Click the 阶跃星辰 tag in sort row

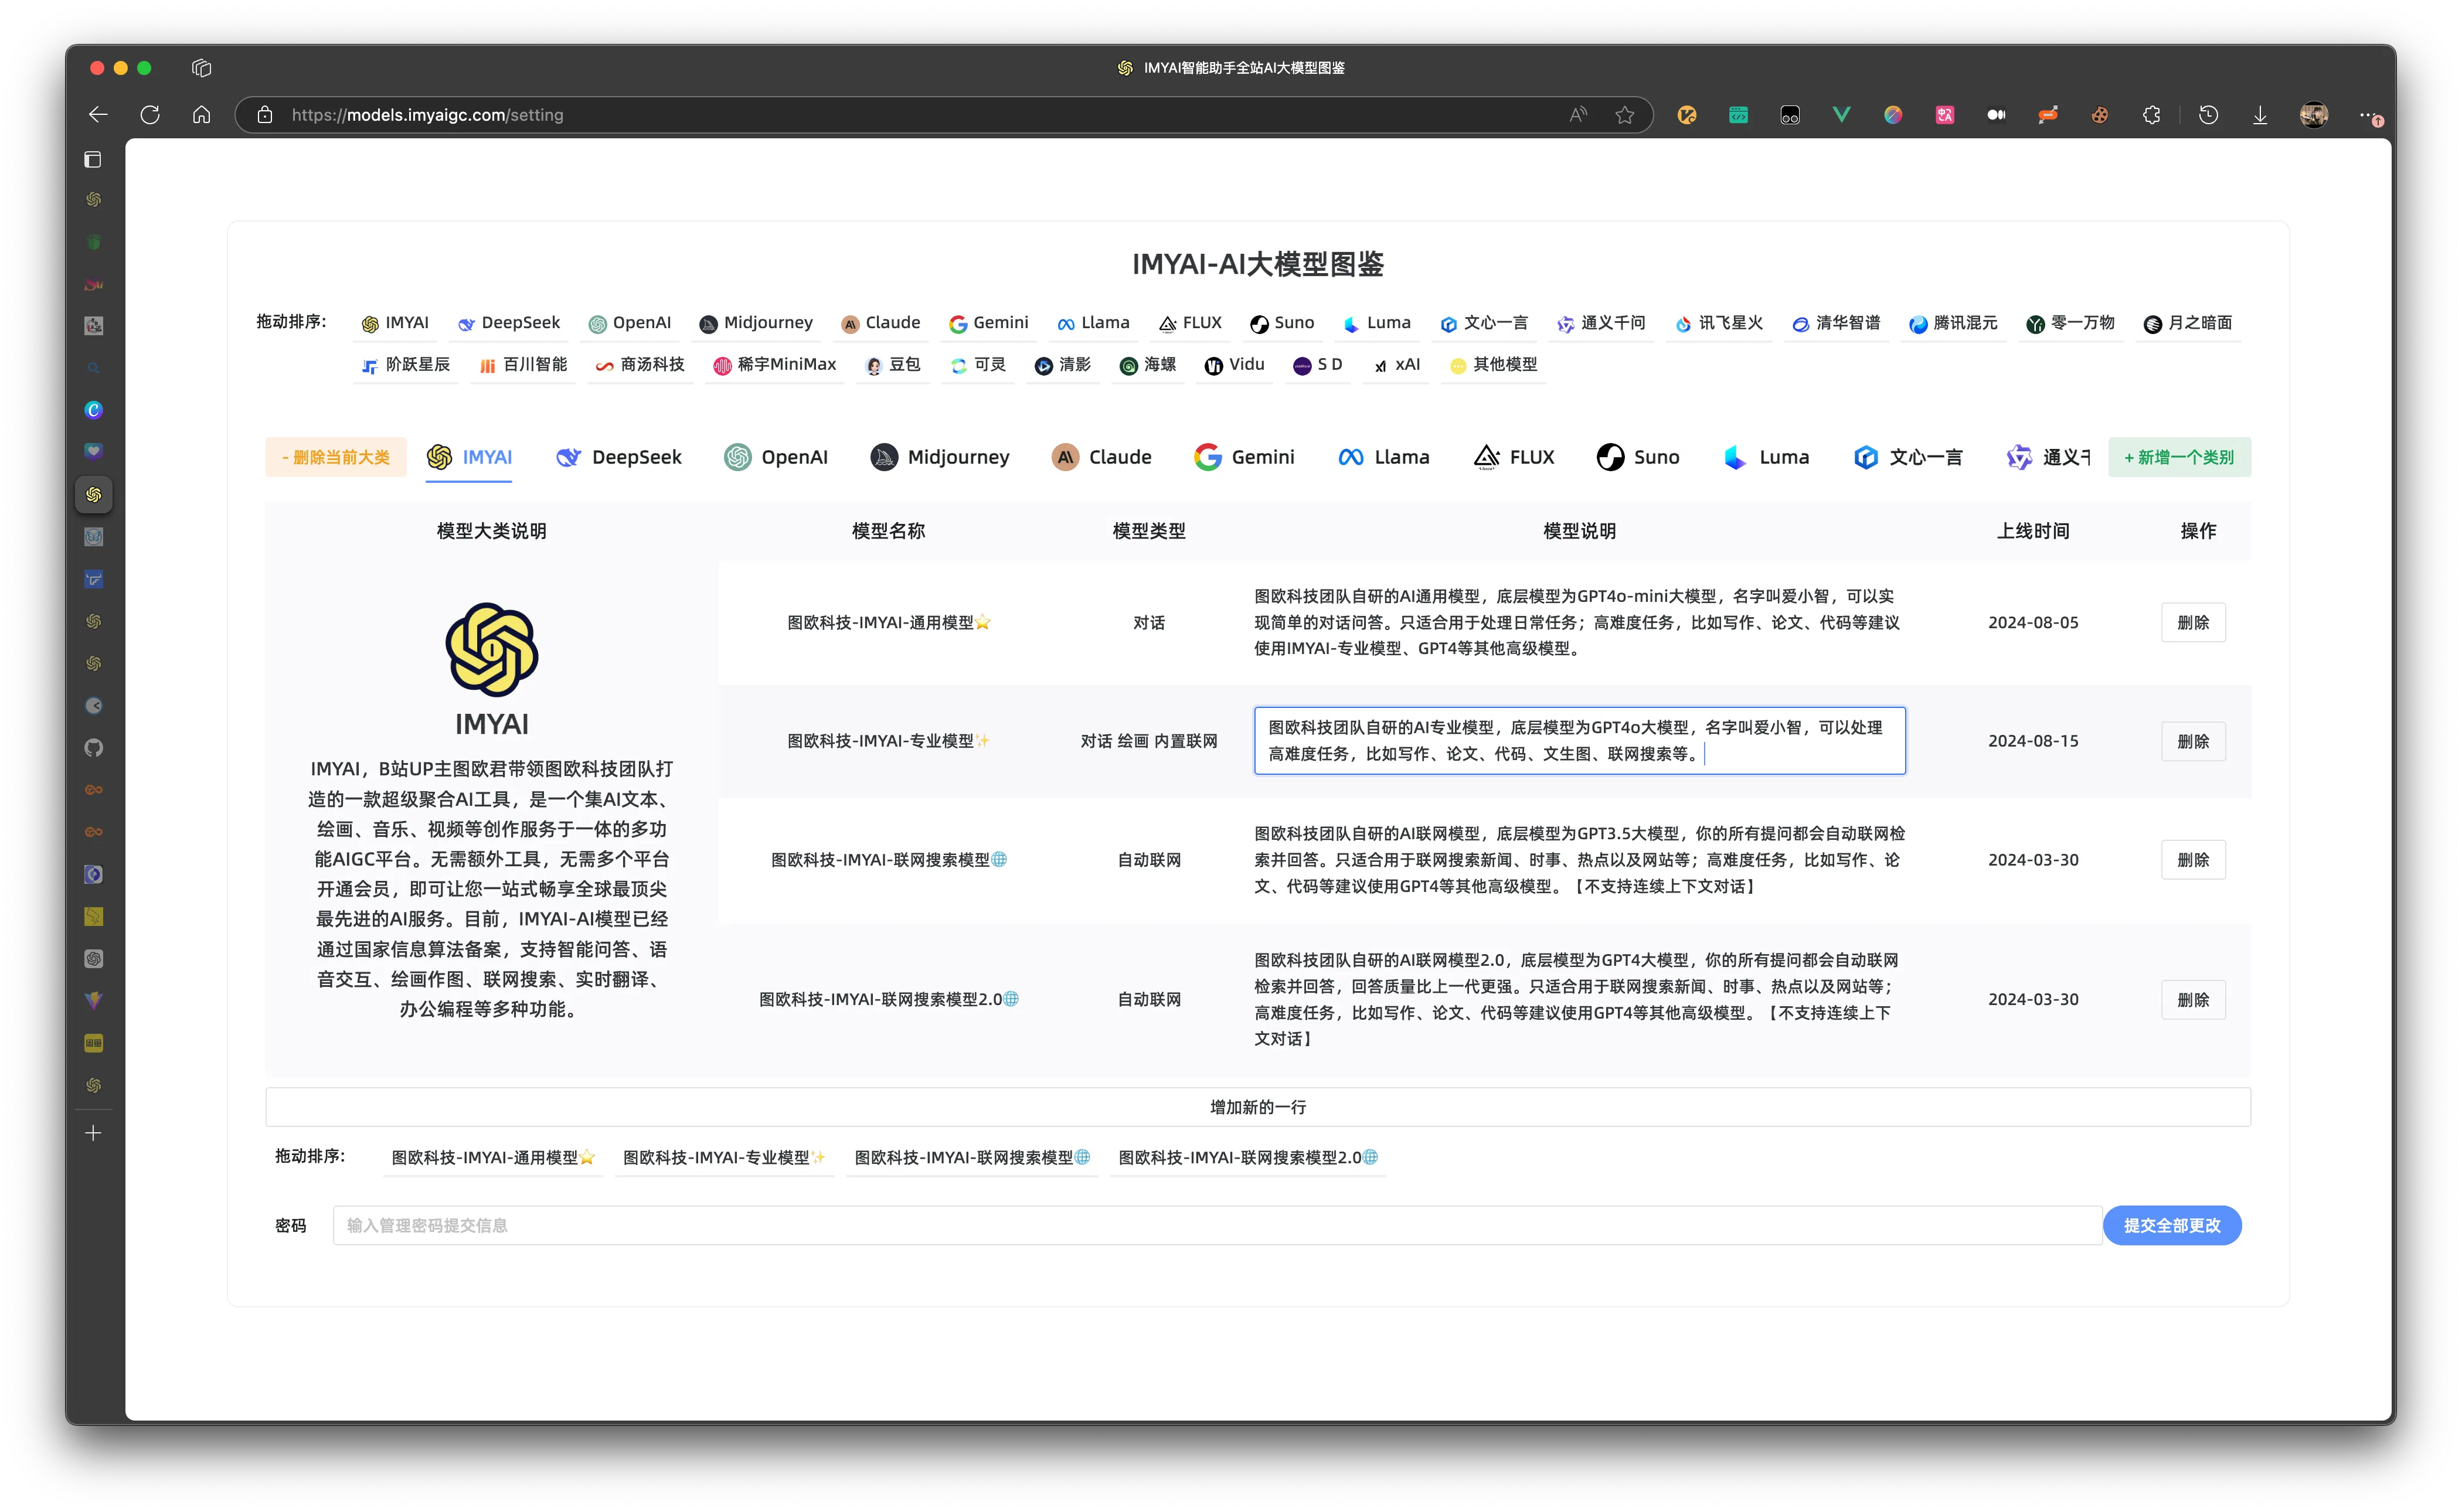pos(405,365)
